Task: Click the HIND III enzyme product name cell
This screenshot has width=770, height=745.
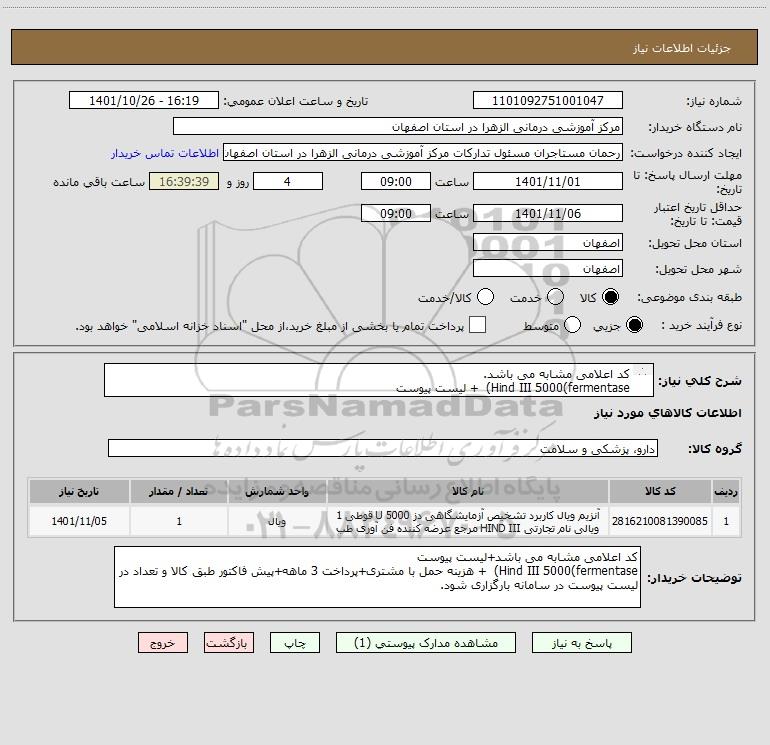Action: [x=468, y=521]
